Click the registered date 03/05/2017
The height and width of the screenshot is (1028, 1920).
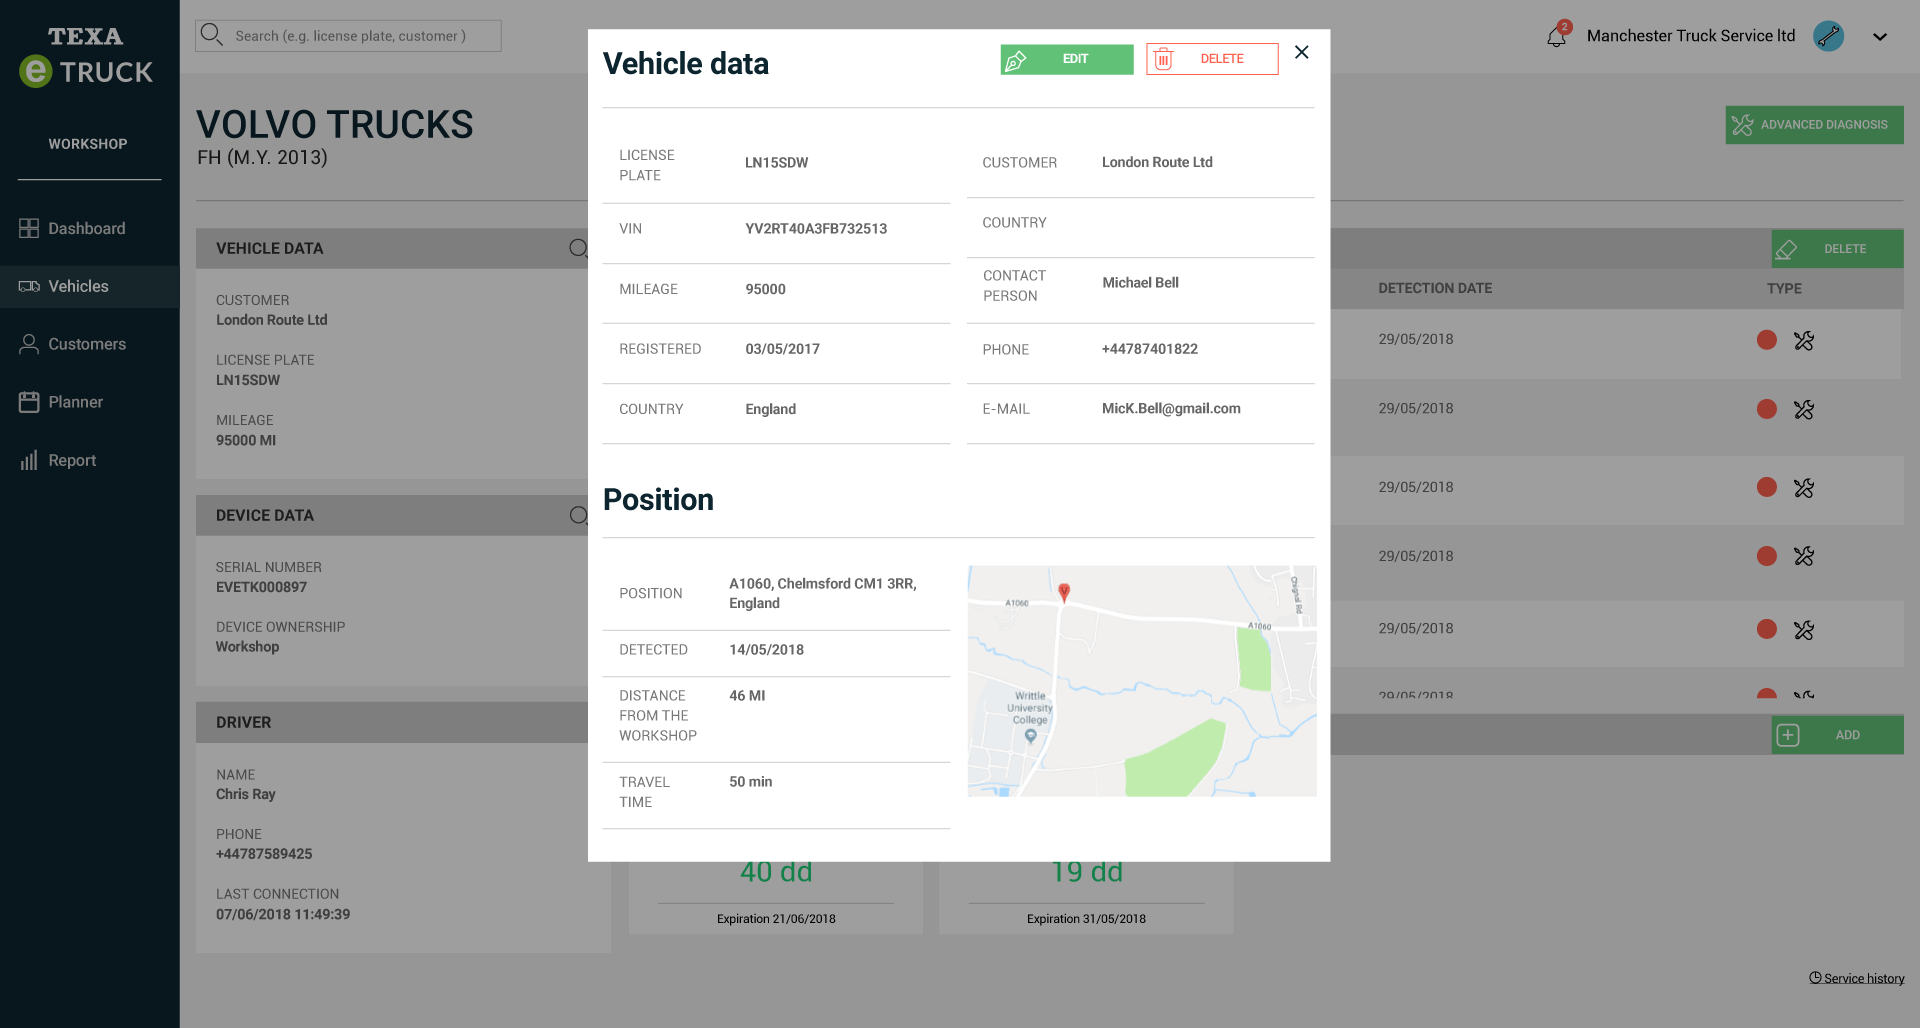(x=783, y=349)
